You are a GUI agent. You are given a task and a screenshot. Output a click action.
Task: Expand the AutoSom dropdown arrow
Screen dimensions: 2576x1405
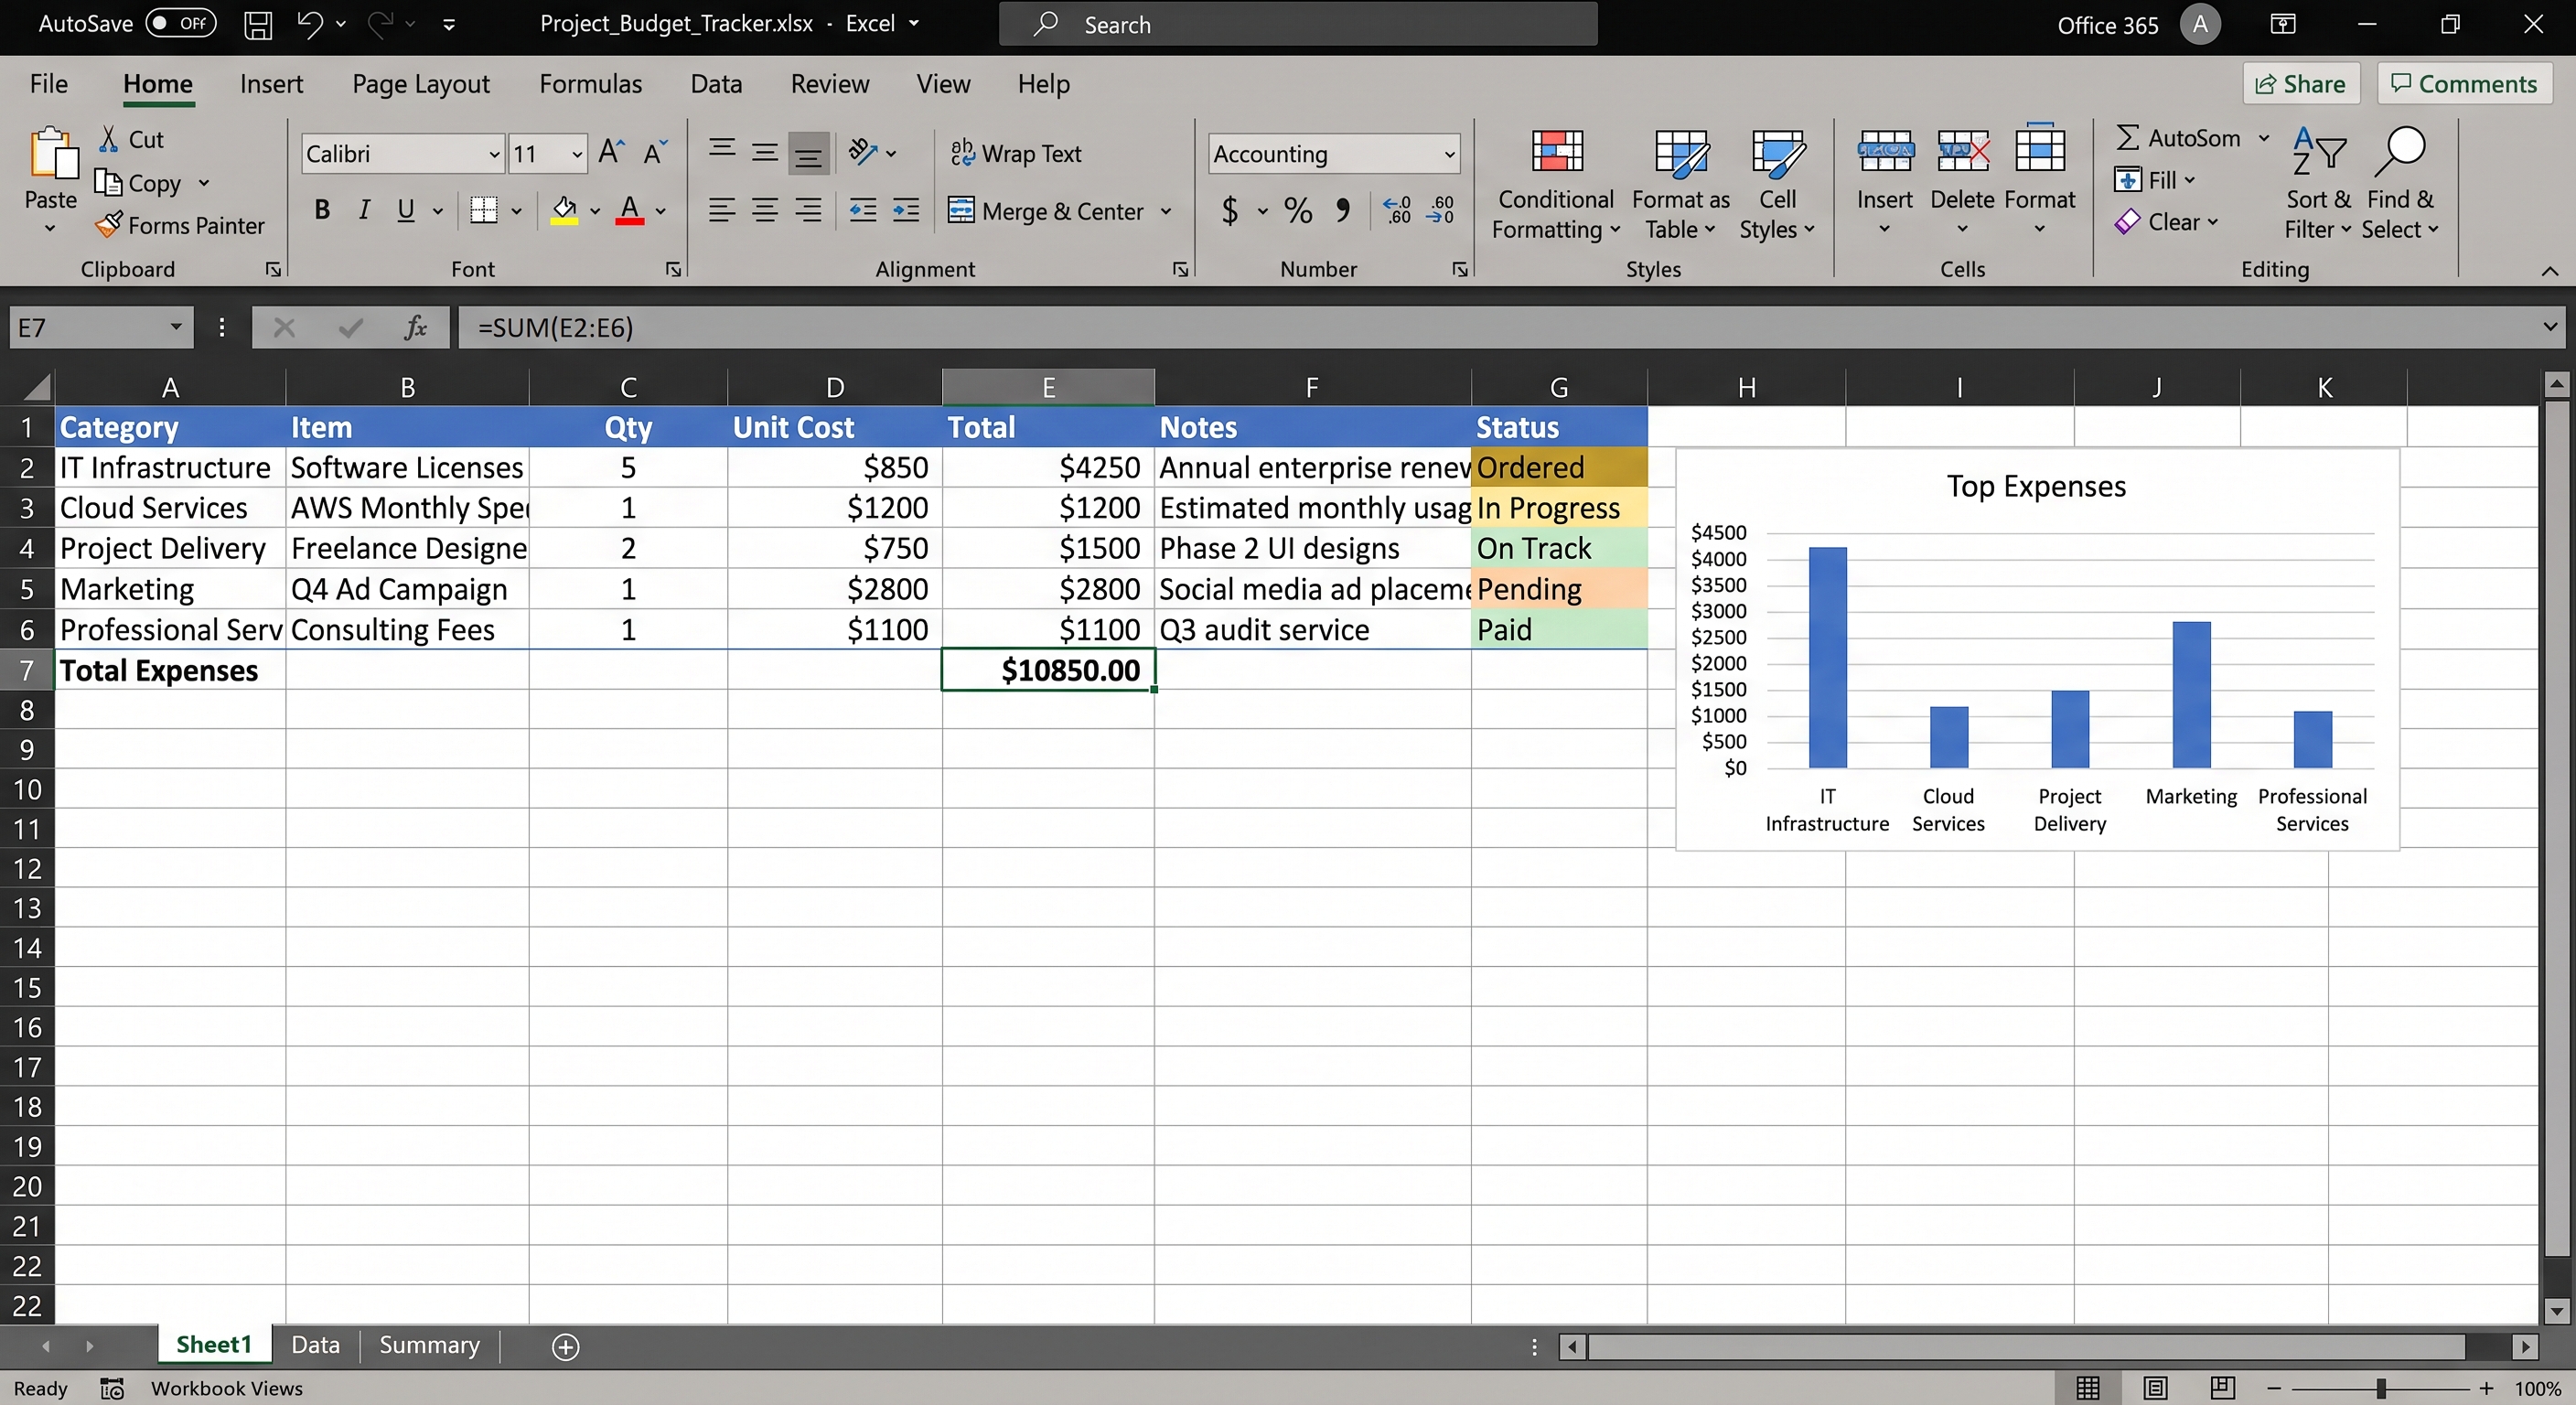2263,138
